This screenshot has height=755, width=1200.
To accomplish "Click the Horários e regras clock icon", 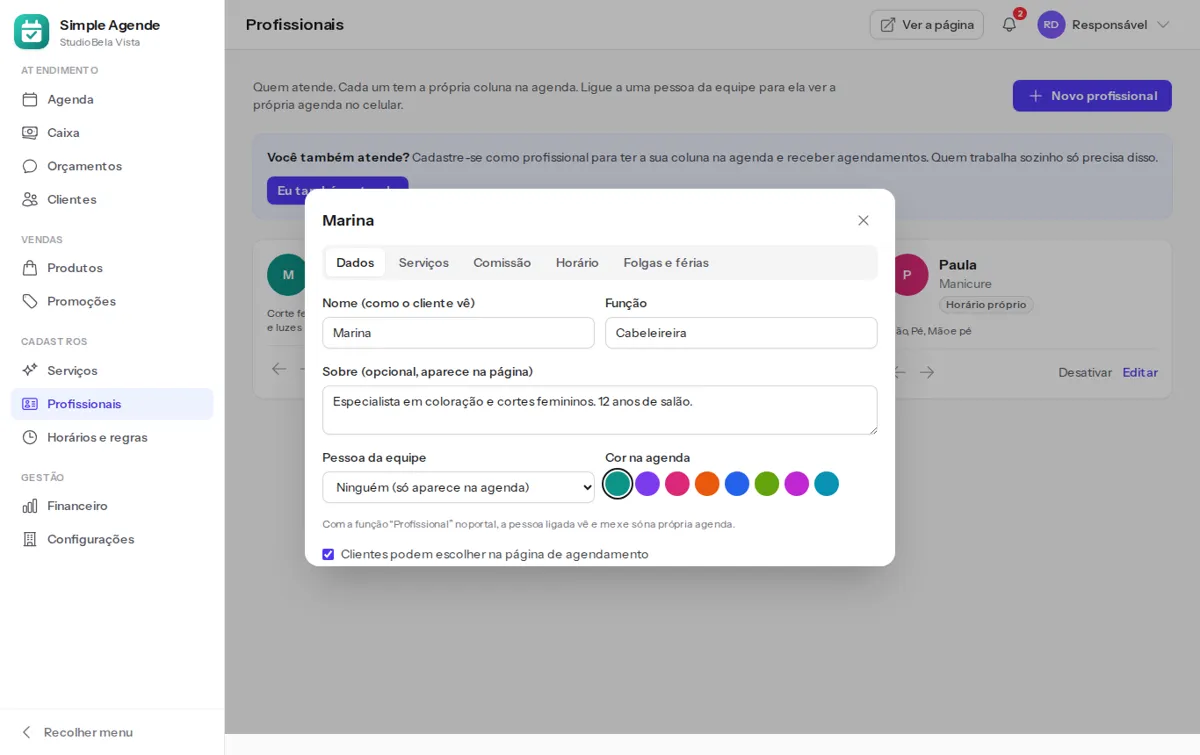I will coord(30,437).
